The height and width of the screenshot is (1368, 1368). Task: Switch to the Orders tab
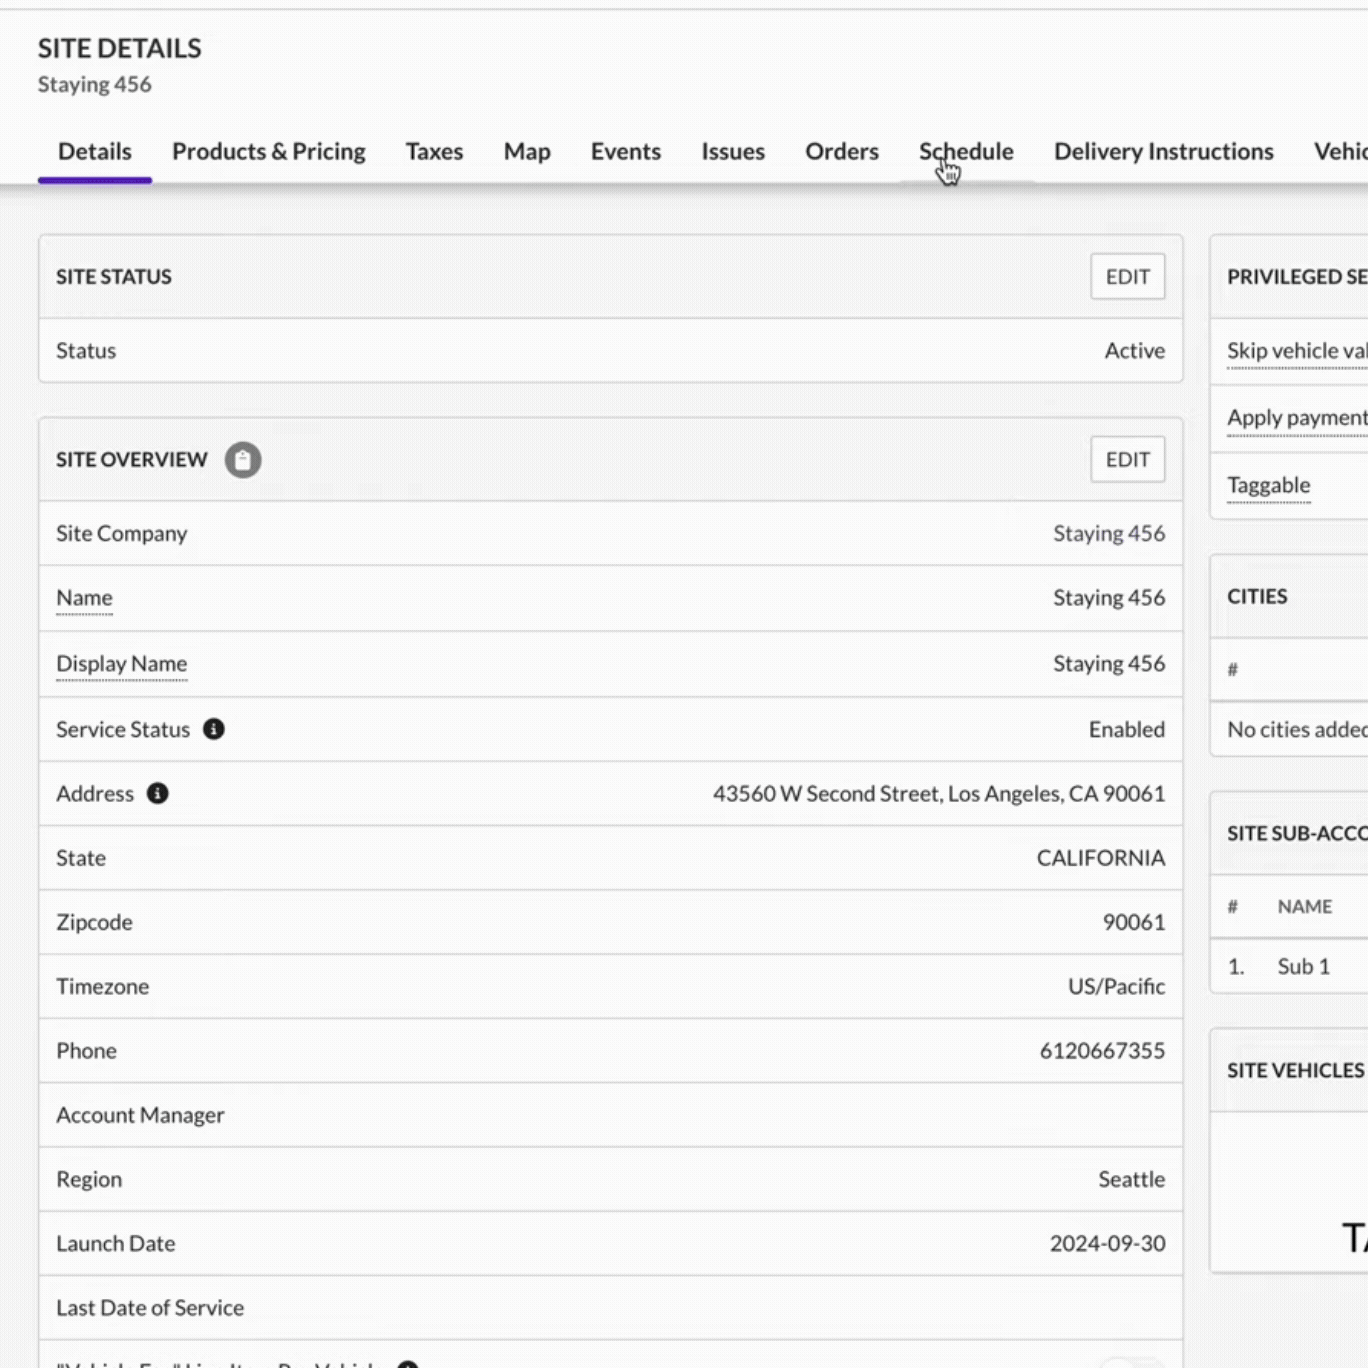(842, 151)
